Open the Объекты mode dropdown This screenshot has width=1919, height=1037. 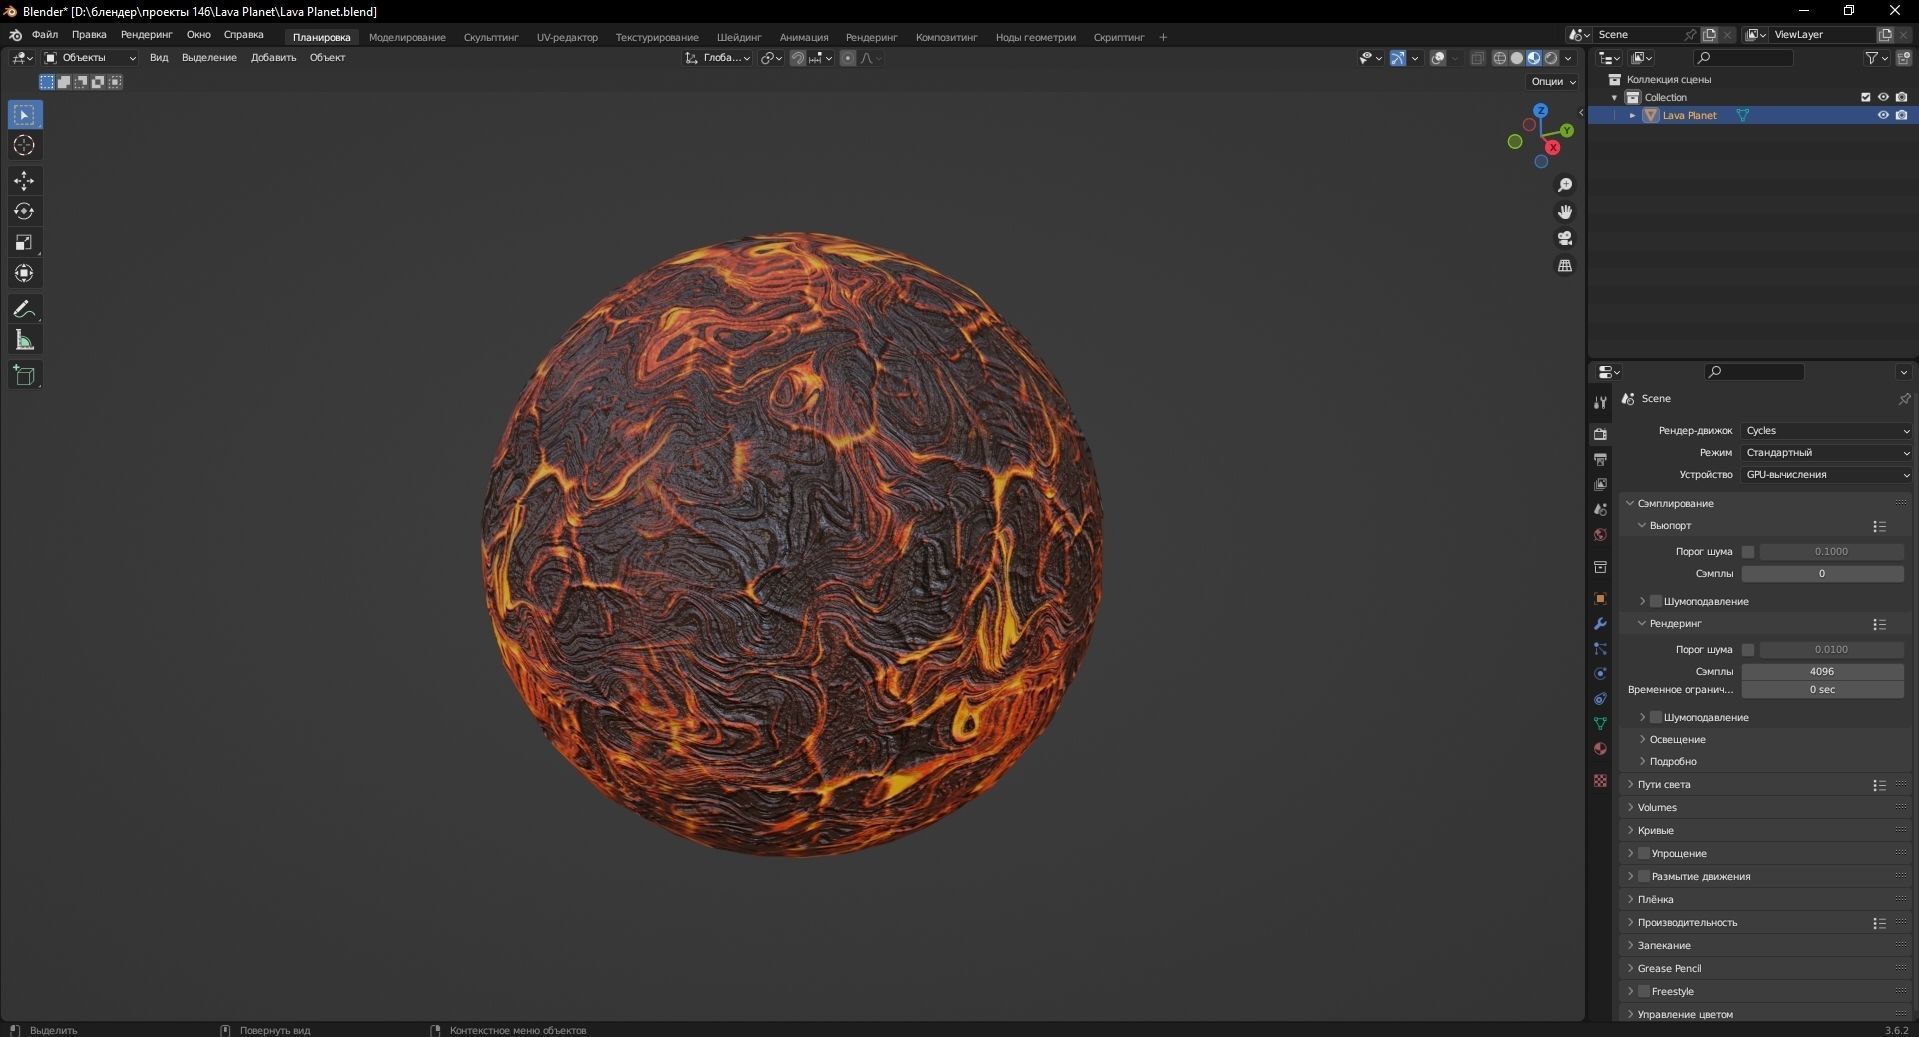click(90, 58)
